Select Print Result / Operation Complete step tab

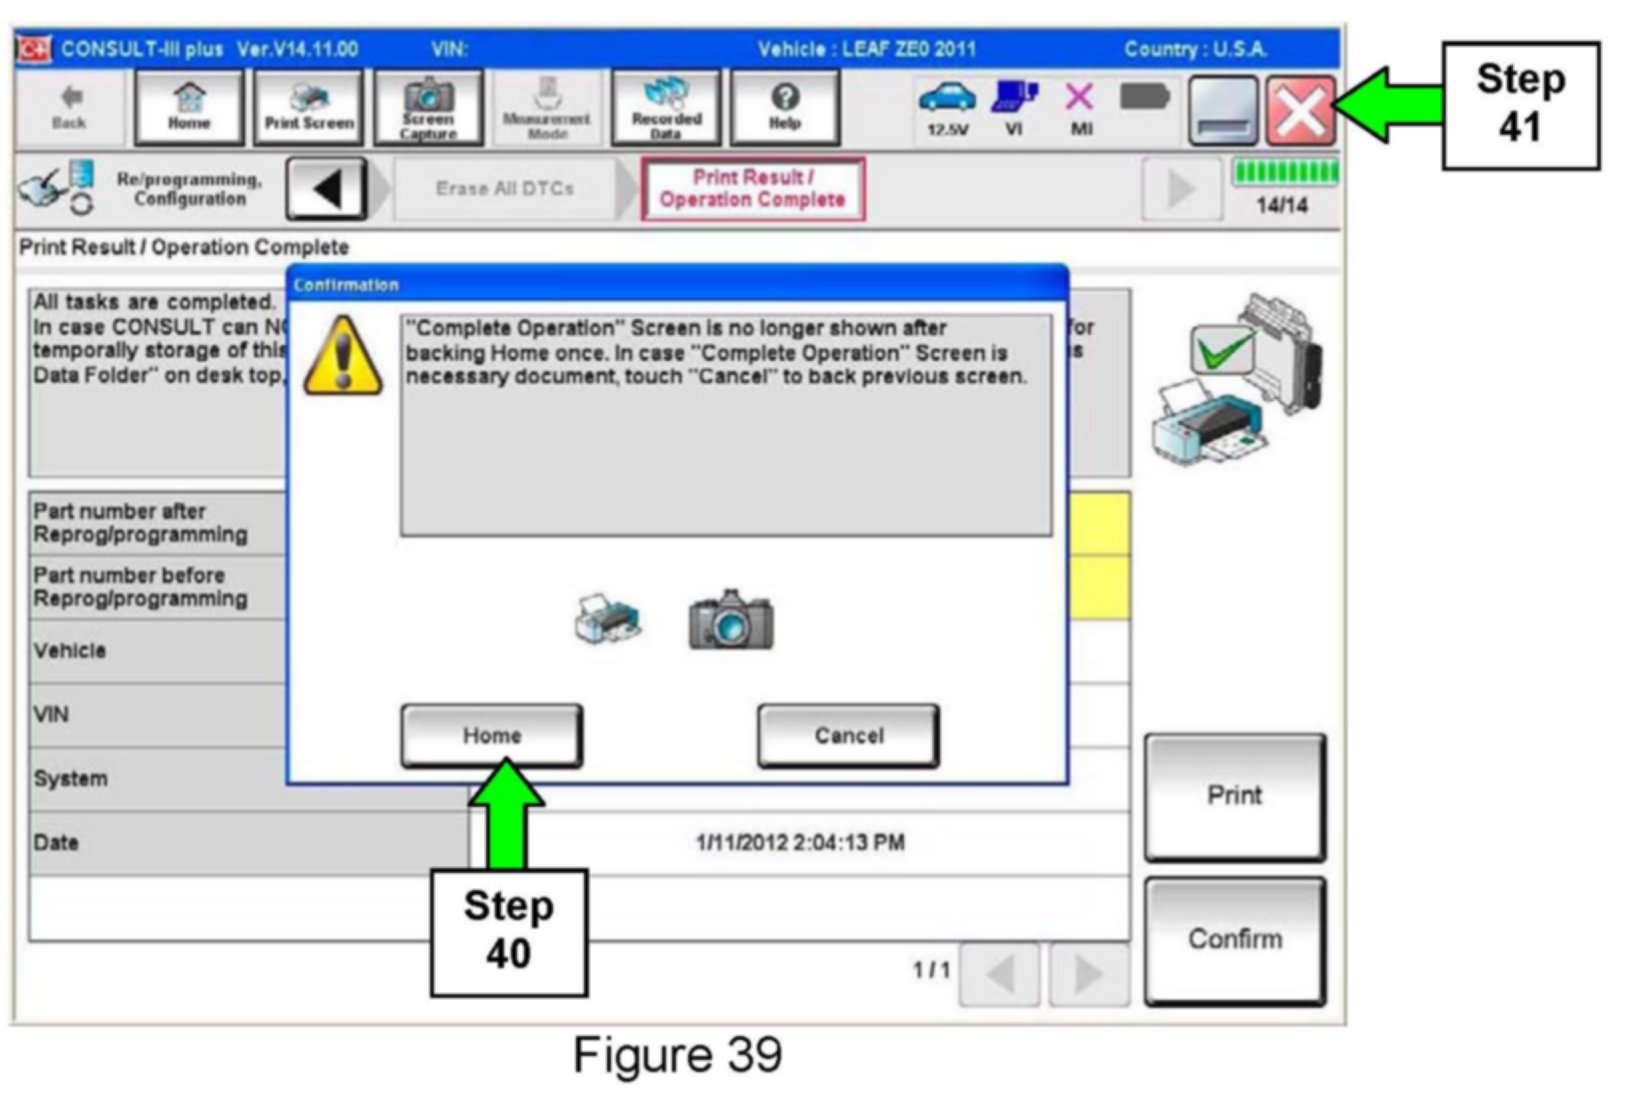pos(752,189)
